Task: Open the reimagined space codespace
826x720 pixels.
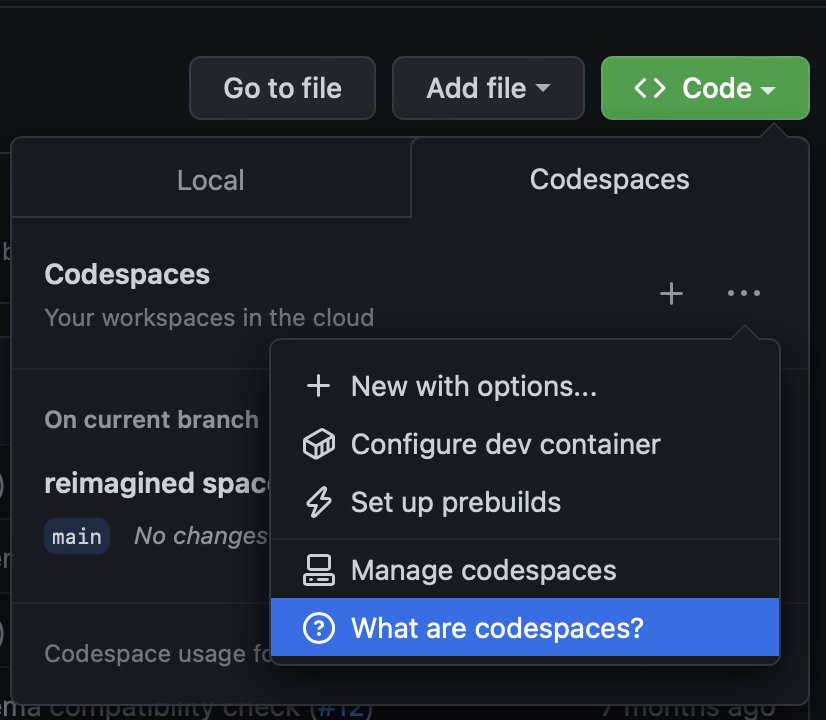Action: 157,484
